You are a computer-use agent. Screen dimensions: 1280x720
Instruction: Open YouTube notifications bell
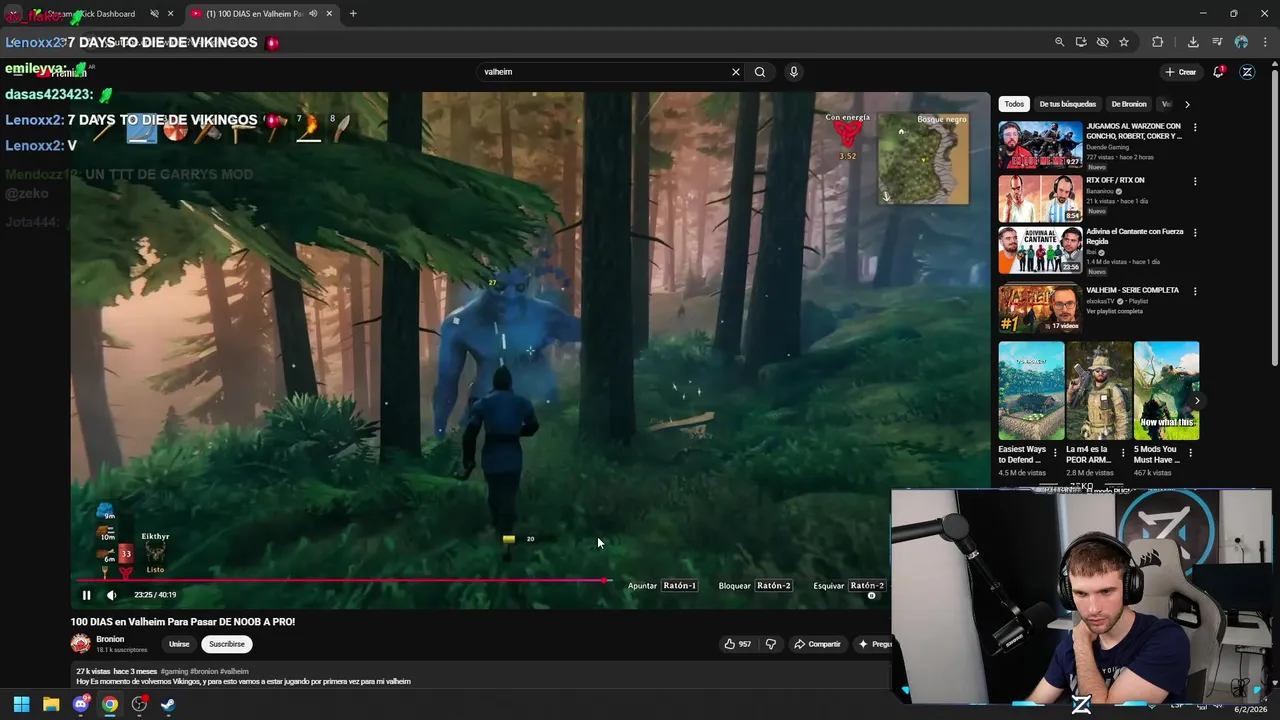pyautogui.click(x=1218, y=72)
